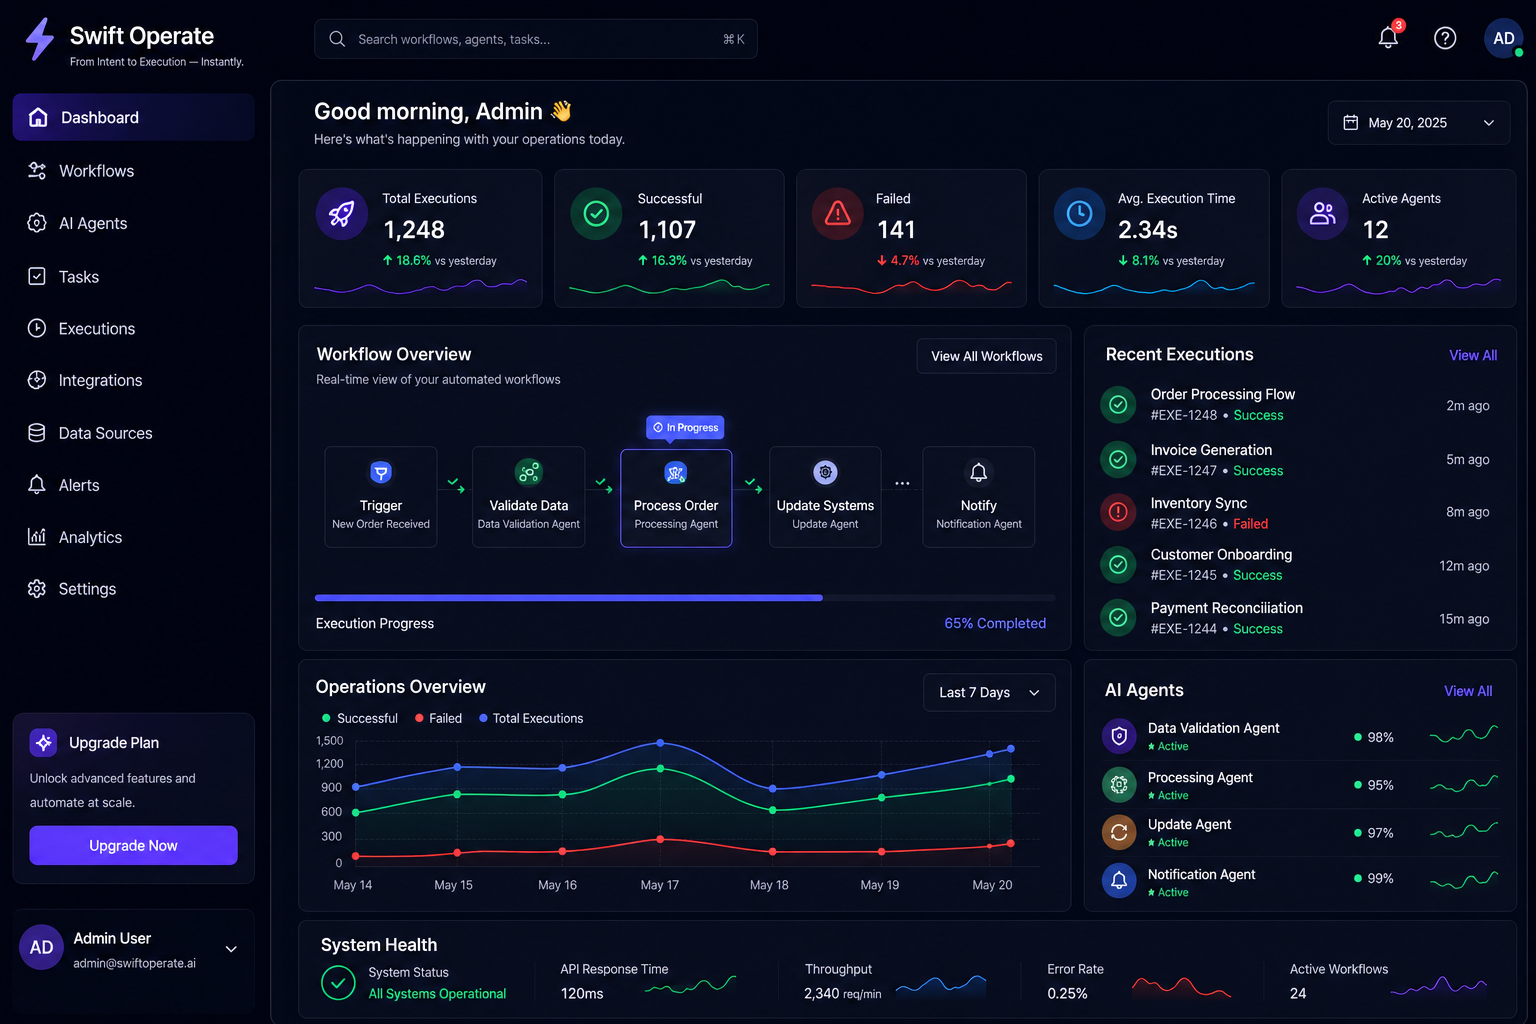Open the notifications bell icon

(1388, 38)
